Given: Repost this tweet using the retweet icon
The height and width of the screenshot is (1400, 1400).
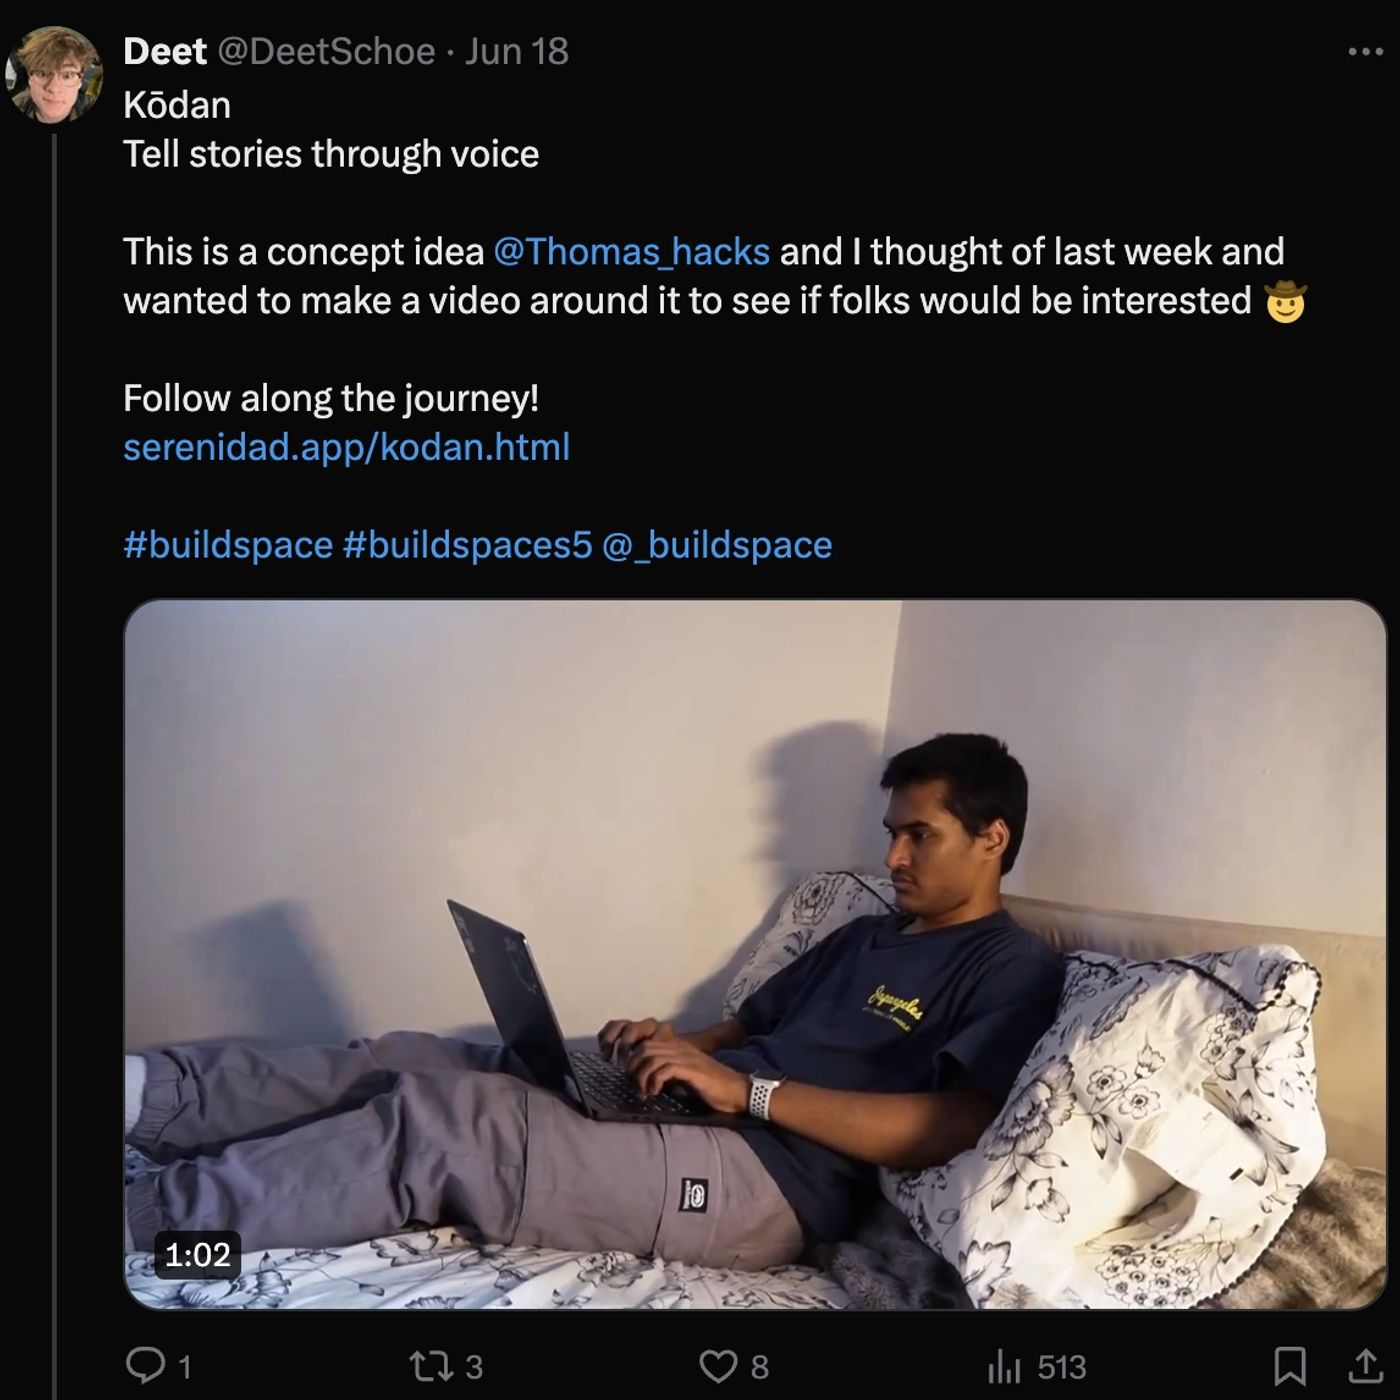Looking at the screenshot, I should tap(430, 1365).
